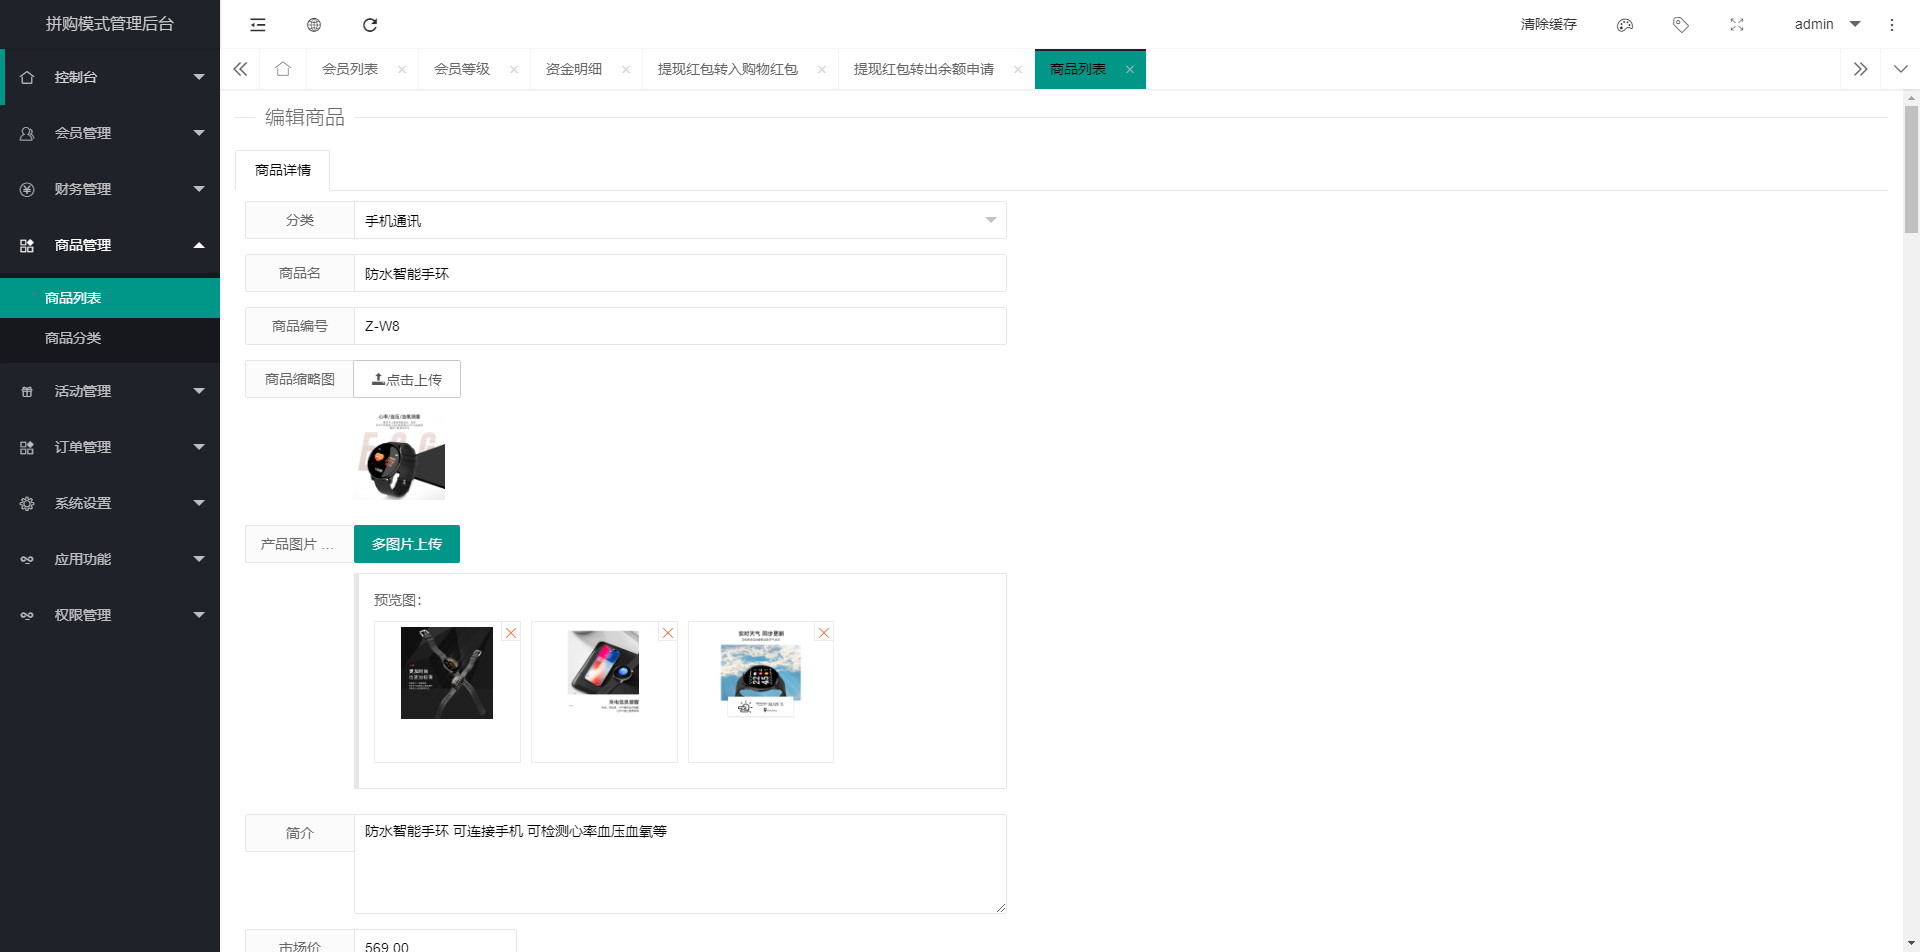This screenshot has height=952, width=1920.
Task: Select 商品分类 in the sidebar
Action: tap(73, 338)
